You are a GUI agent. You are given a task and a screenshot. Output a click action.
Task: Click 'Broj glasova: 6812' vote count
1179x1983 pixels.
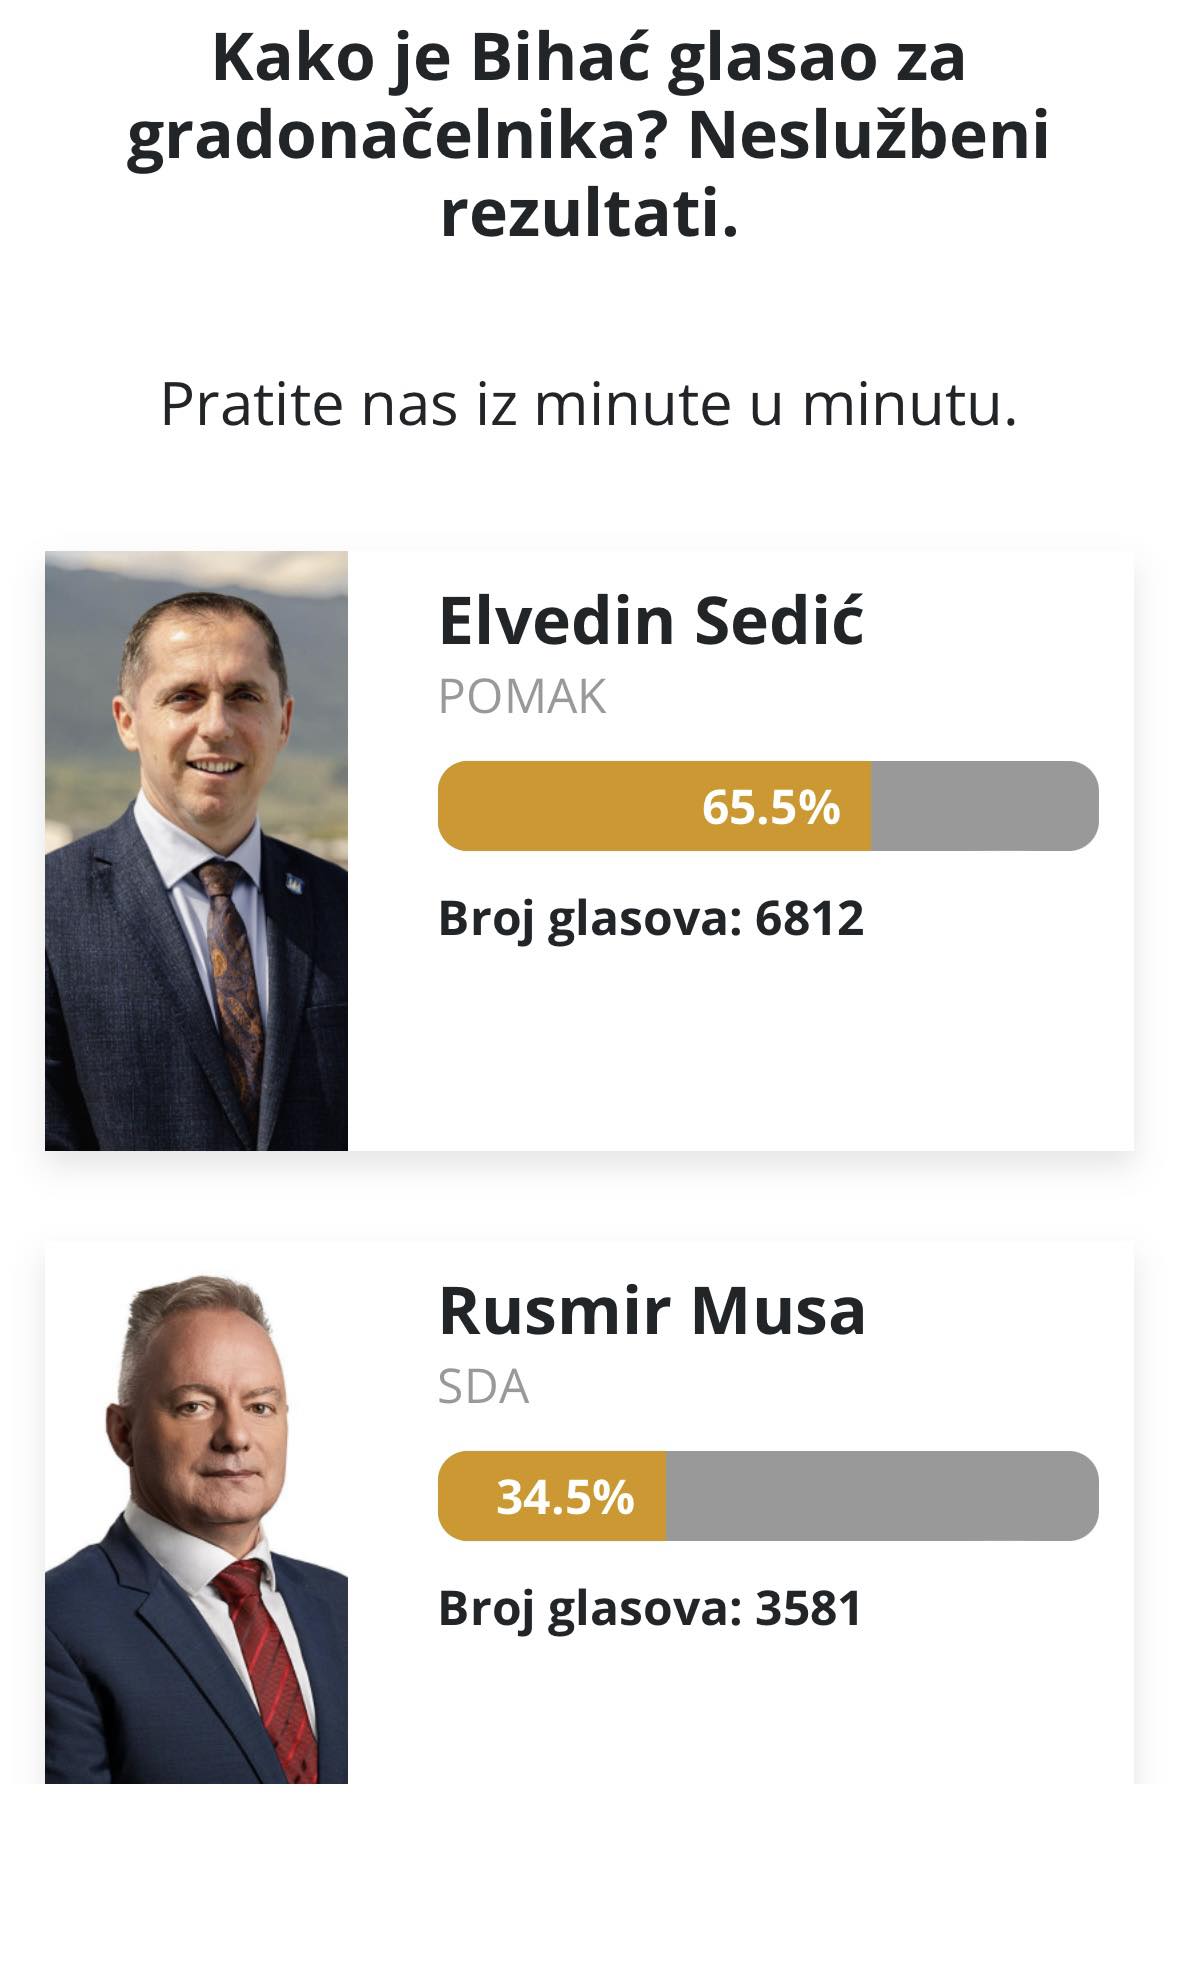click(x=651, y=918)
